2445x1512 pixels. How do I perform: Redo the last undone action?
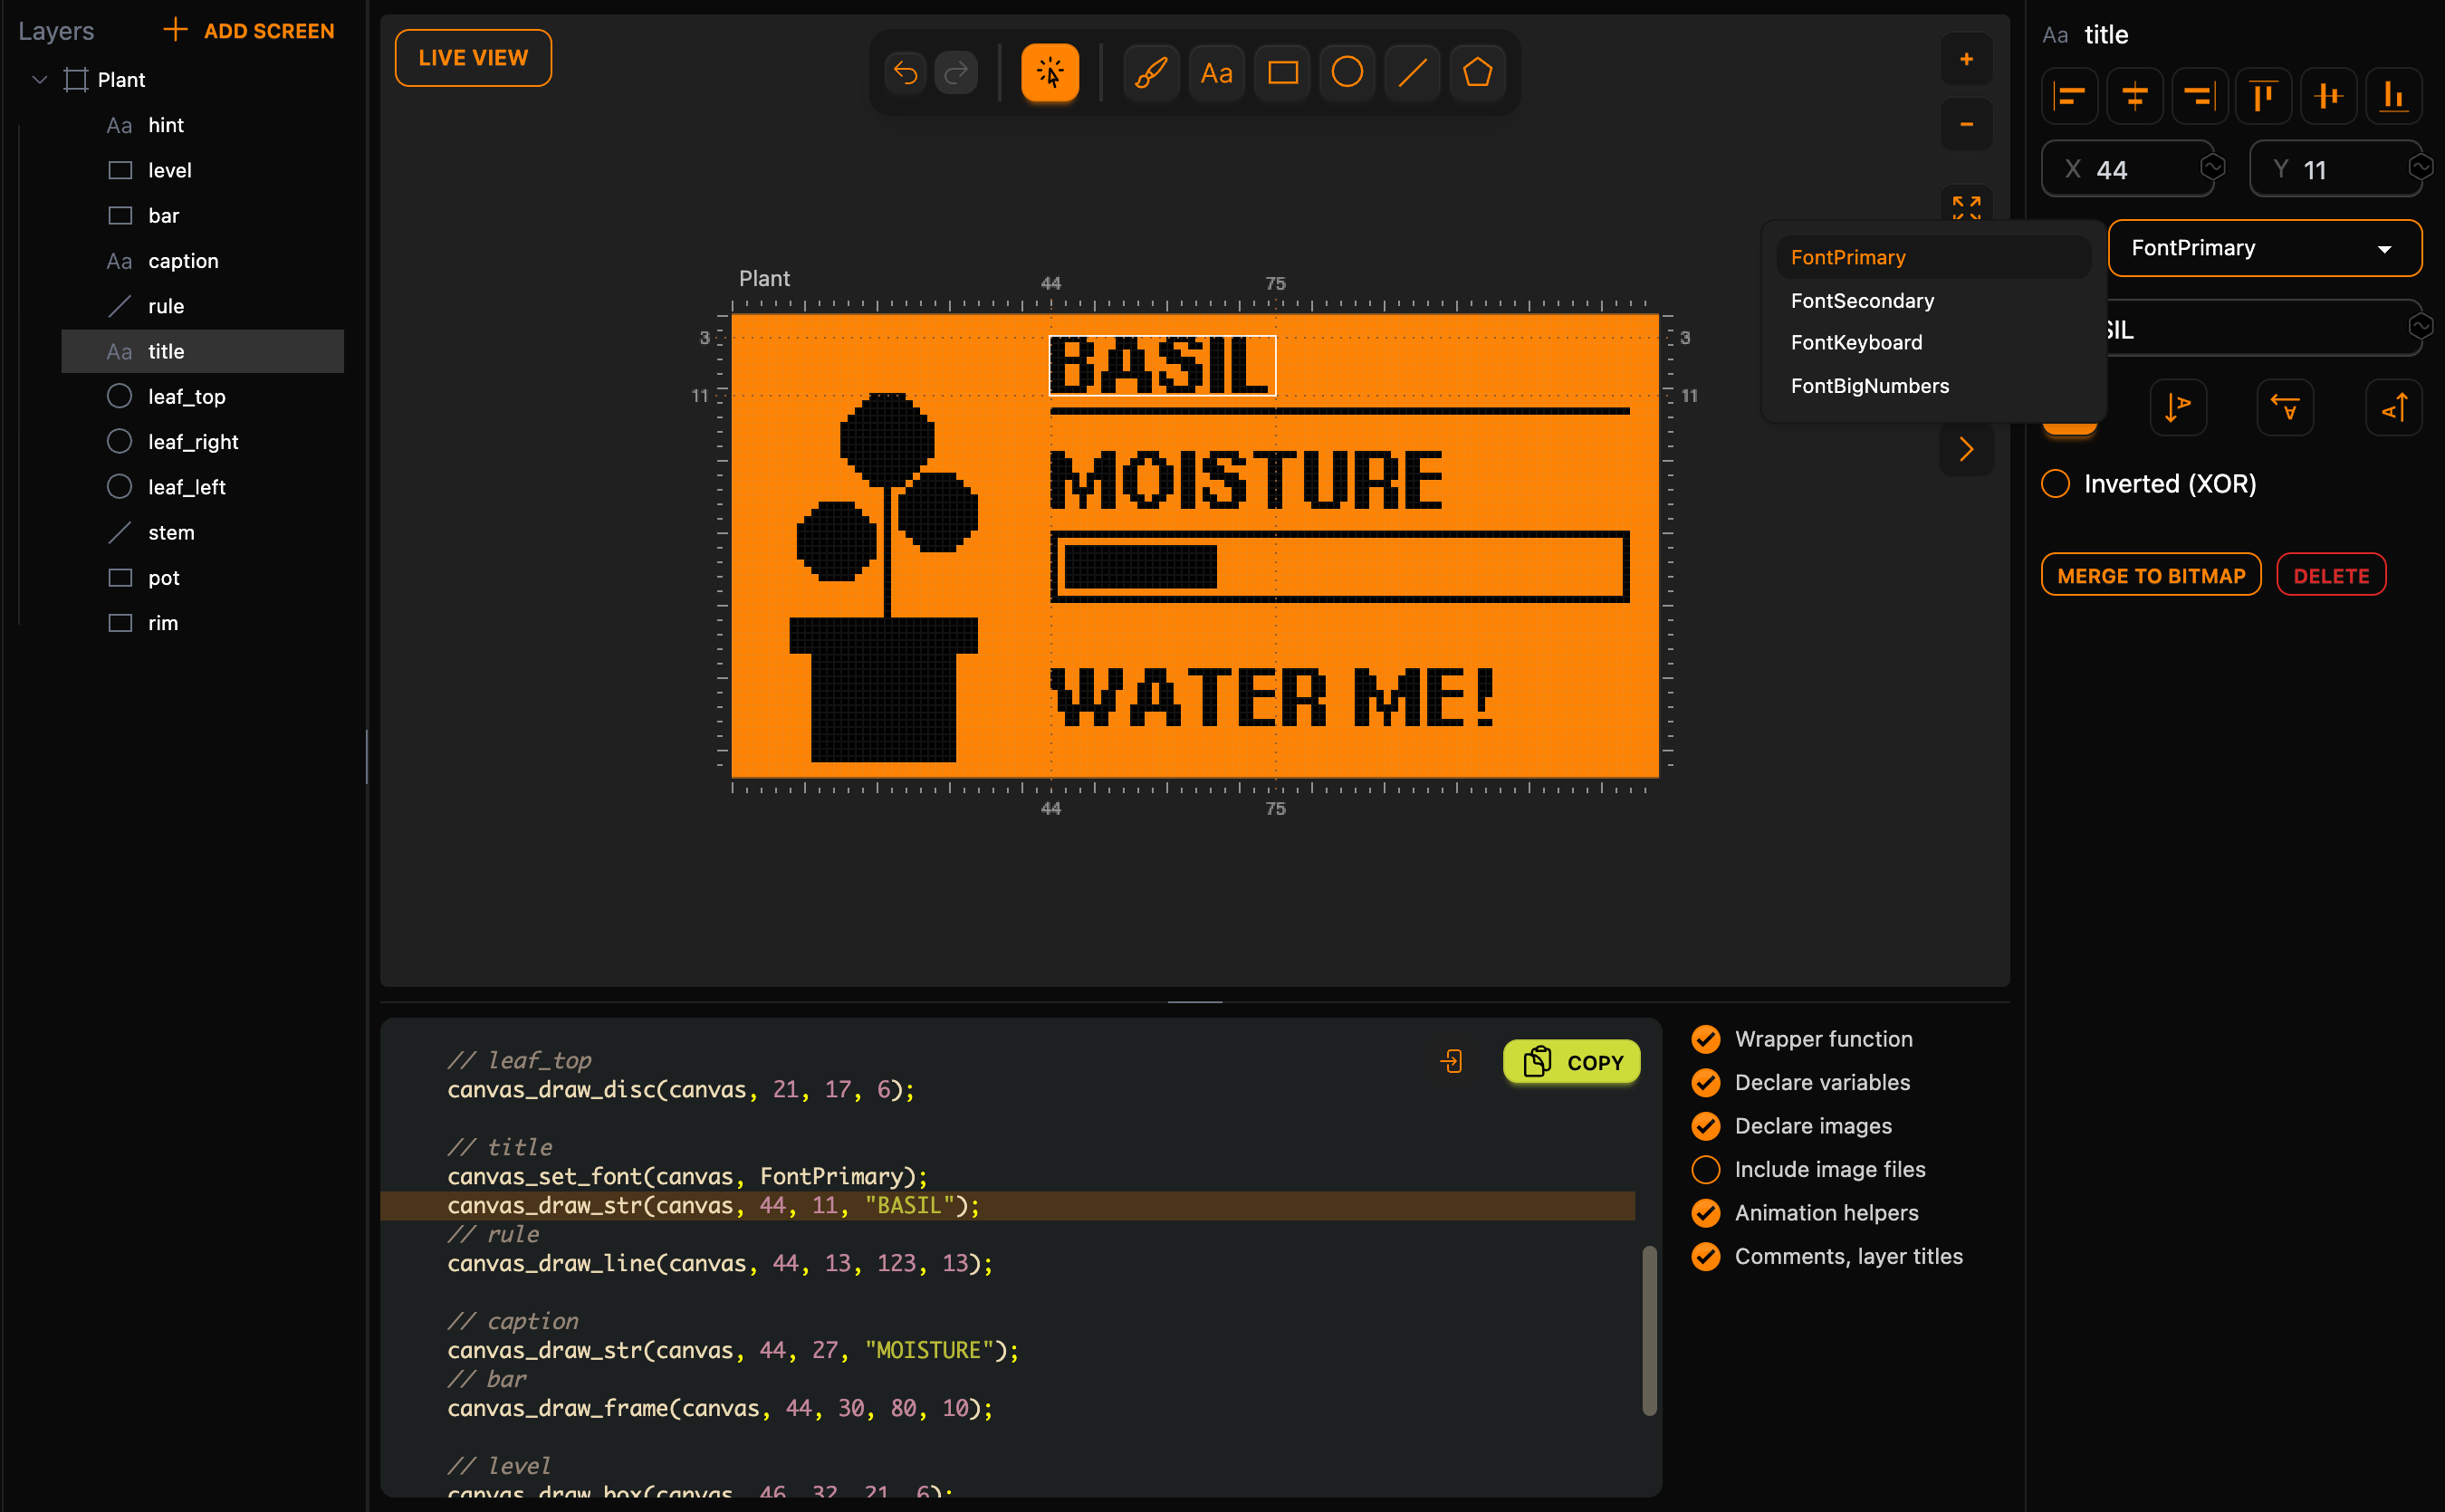(956, 73)
